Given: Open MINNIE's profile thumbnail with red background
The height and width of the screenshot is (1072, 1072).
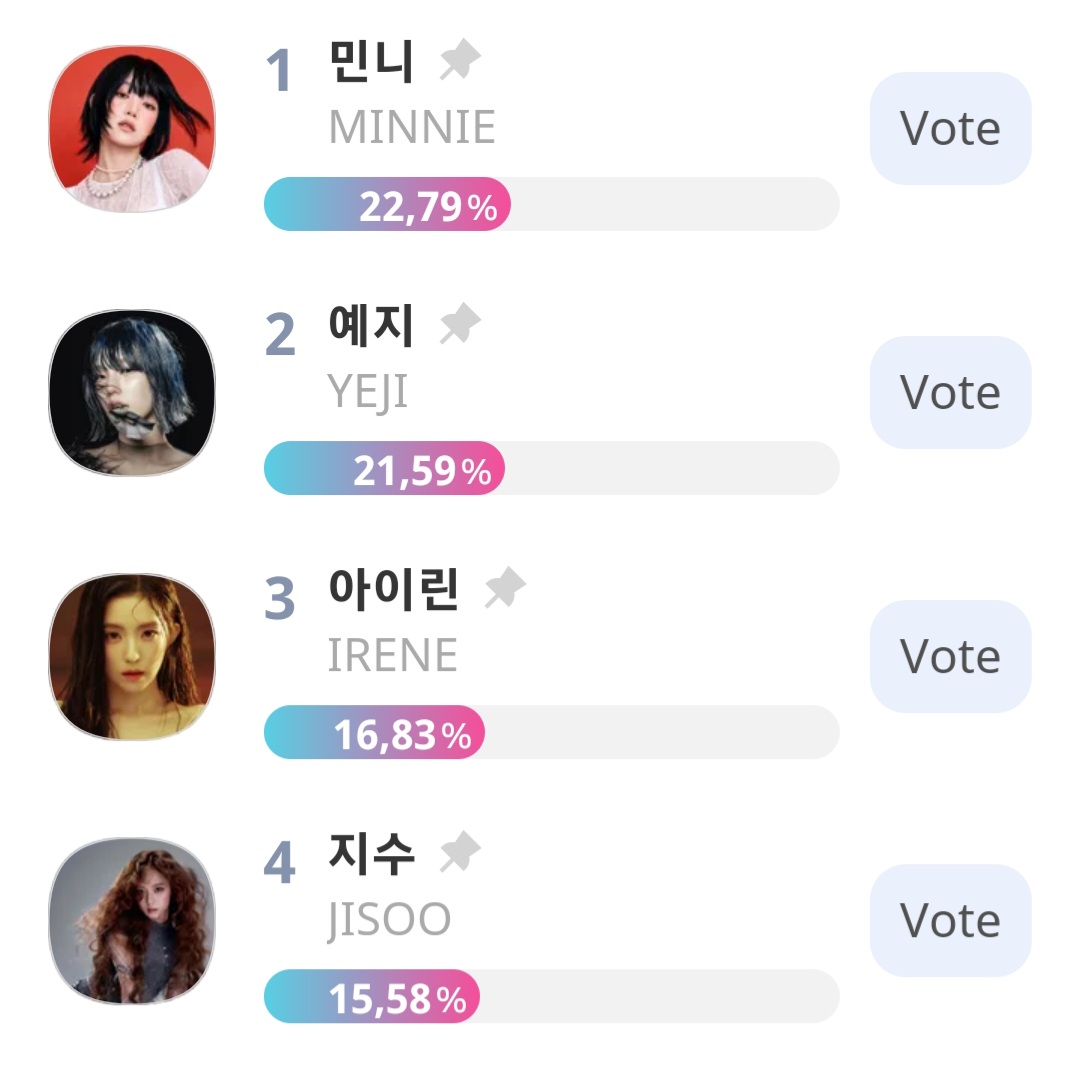Looking at the screenshot, I should pos(132,129).
